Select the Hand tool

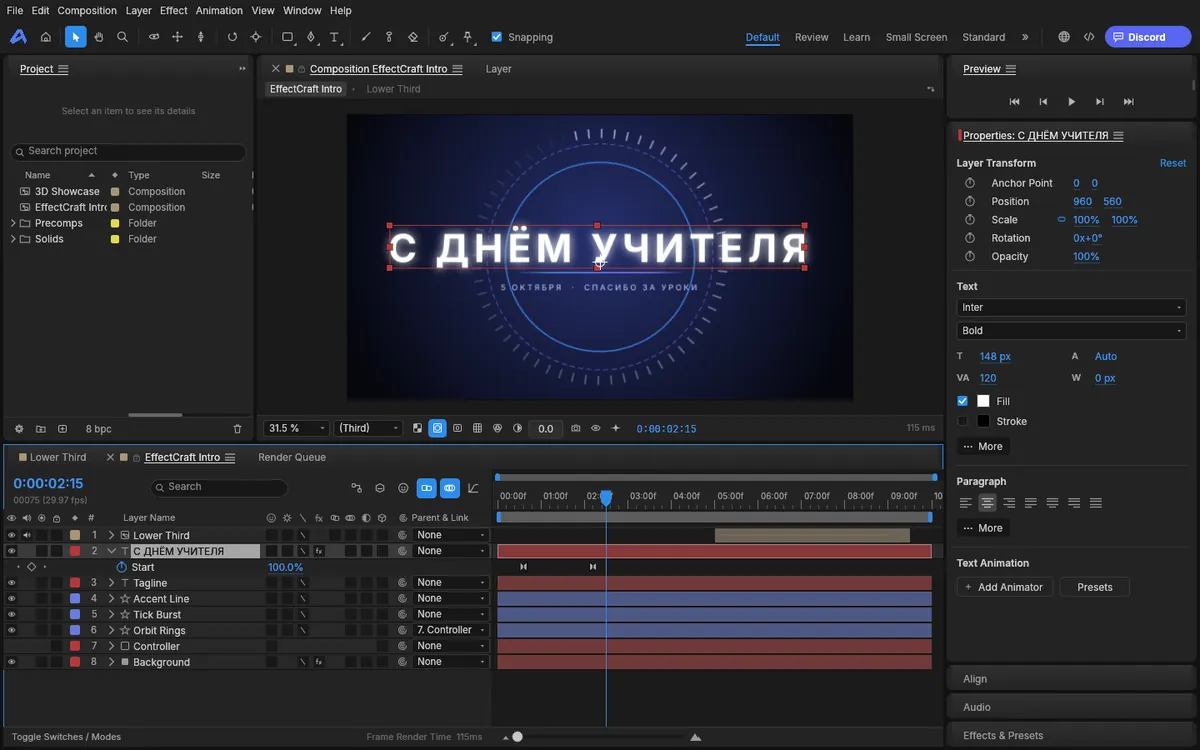(99, 37)
